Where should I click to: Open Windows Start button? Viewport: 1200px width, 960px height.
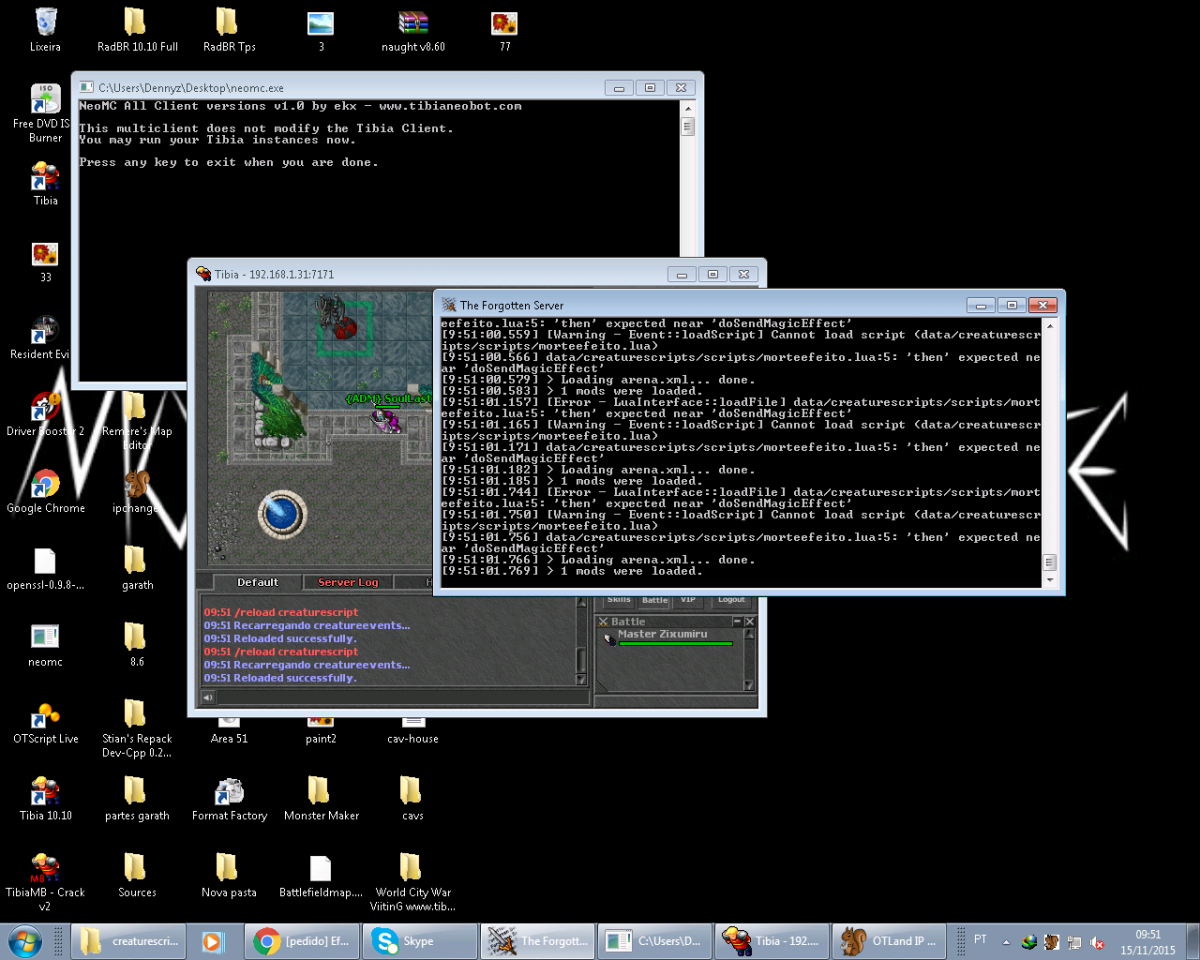point(25,941)
